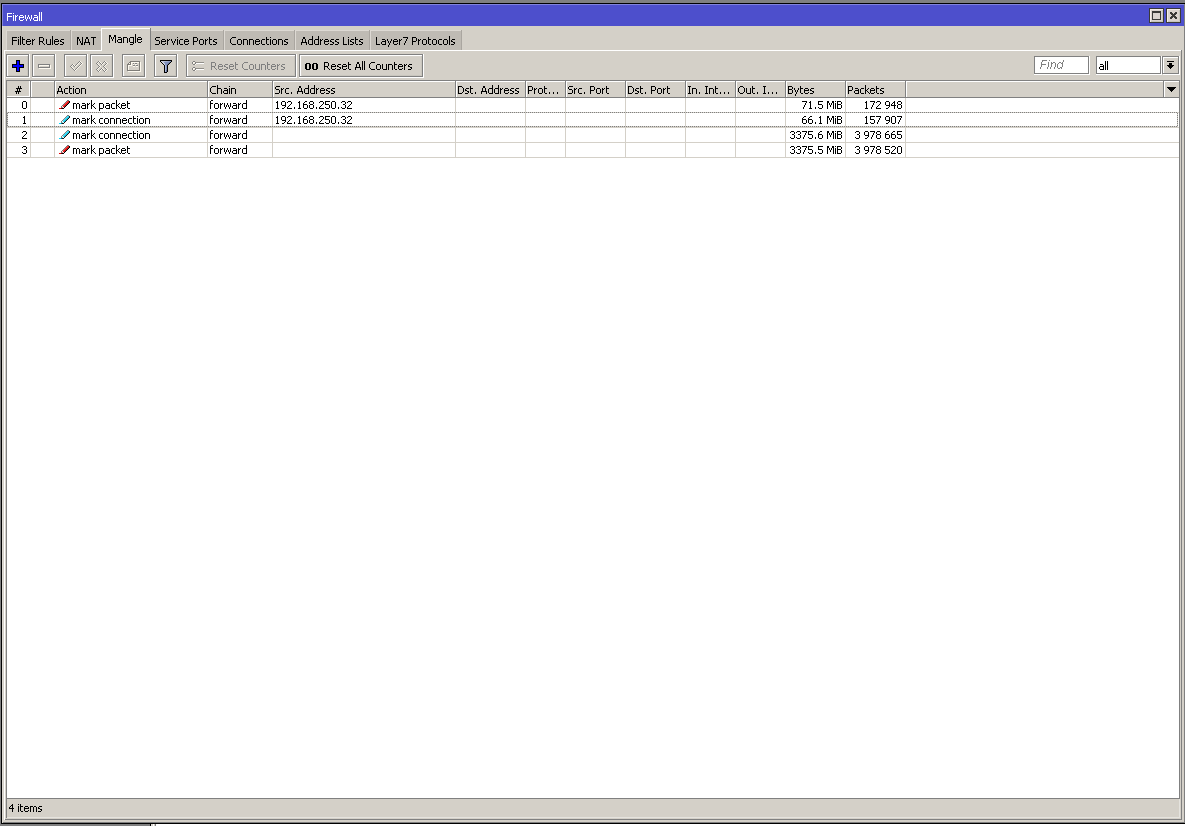Click 192.168.250.32 in rule 1
The width and height of the screenshot is (1185, 826).
click(x=314, y=120)
